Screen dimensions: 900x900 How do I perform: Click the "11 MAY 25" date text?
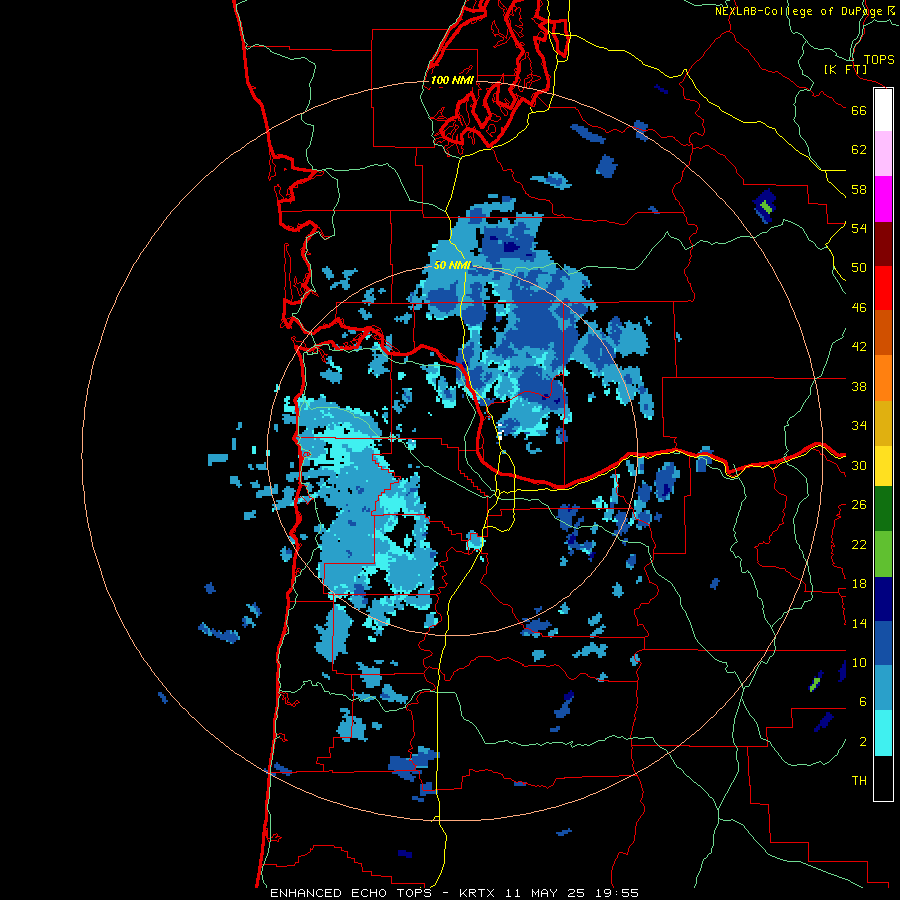pos(545,893)
